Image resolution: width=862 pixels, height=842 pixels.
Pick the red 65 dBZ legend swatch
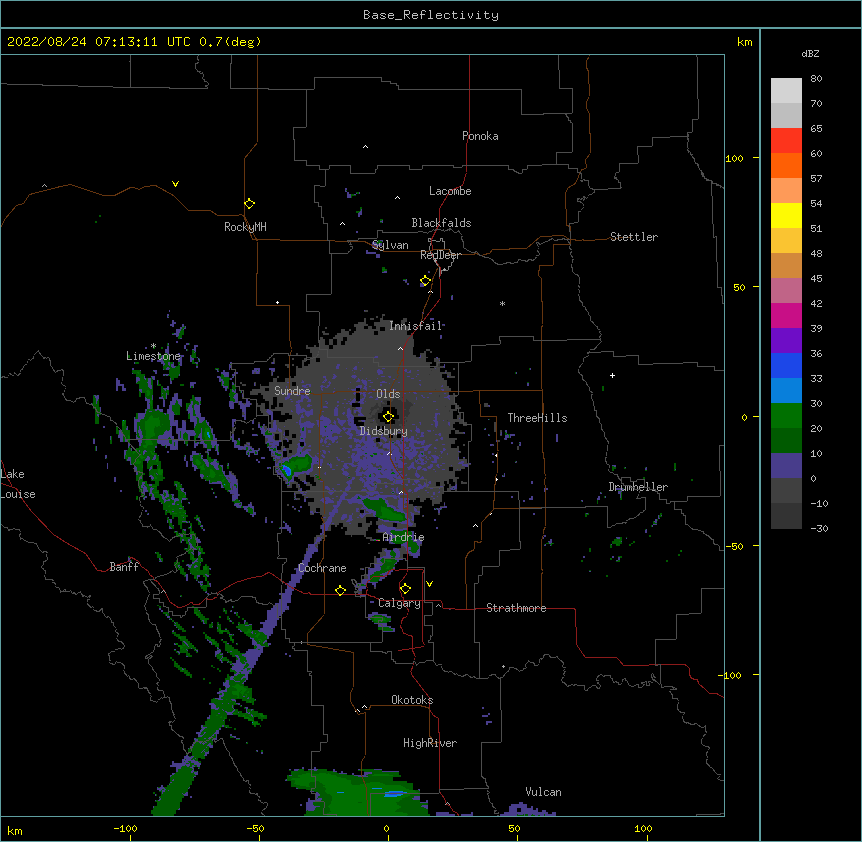(786, 140)
